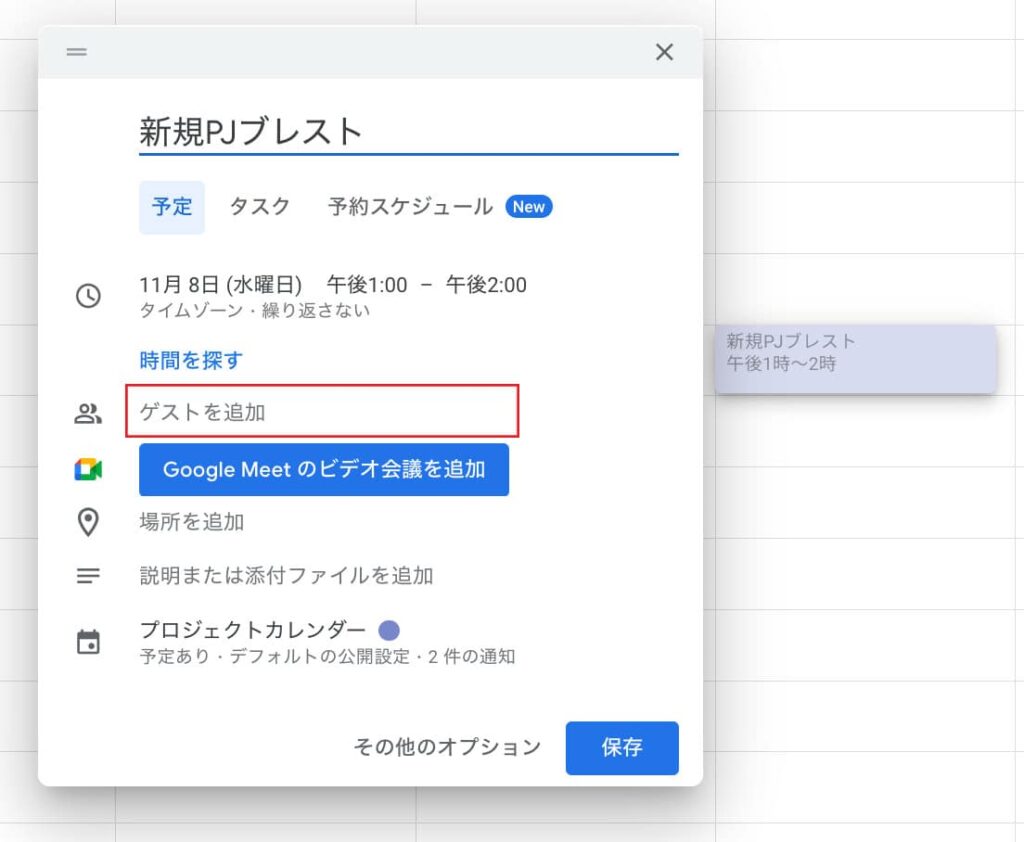Image resolution: width=1024 pixels, height=842 pixels.
Task: Click the clock icon beside the date
Action: (x=89, y=296)
